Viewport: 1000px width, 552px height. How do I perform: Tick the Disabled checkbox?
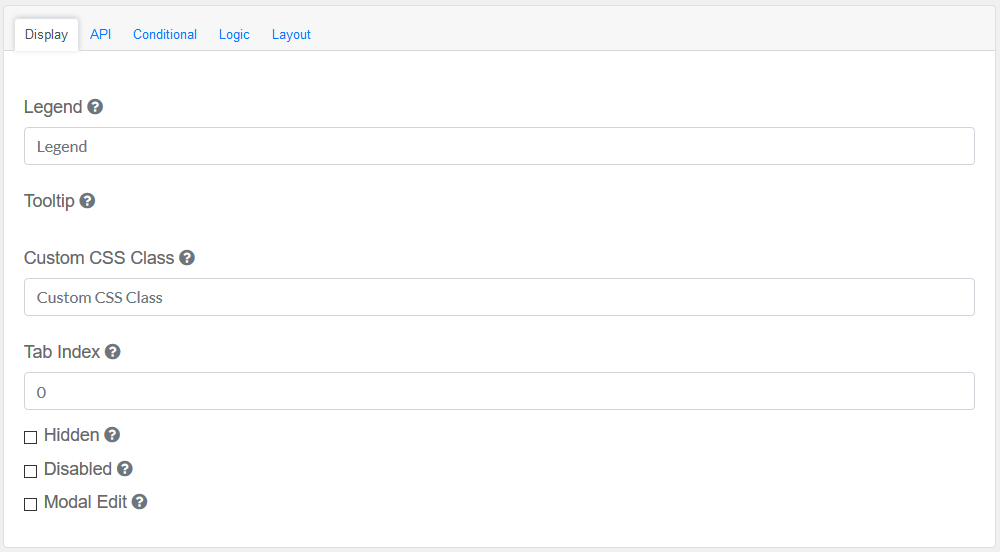(x=31, y=471)
